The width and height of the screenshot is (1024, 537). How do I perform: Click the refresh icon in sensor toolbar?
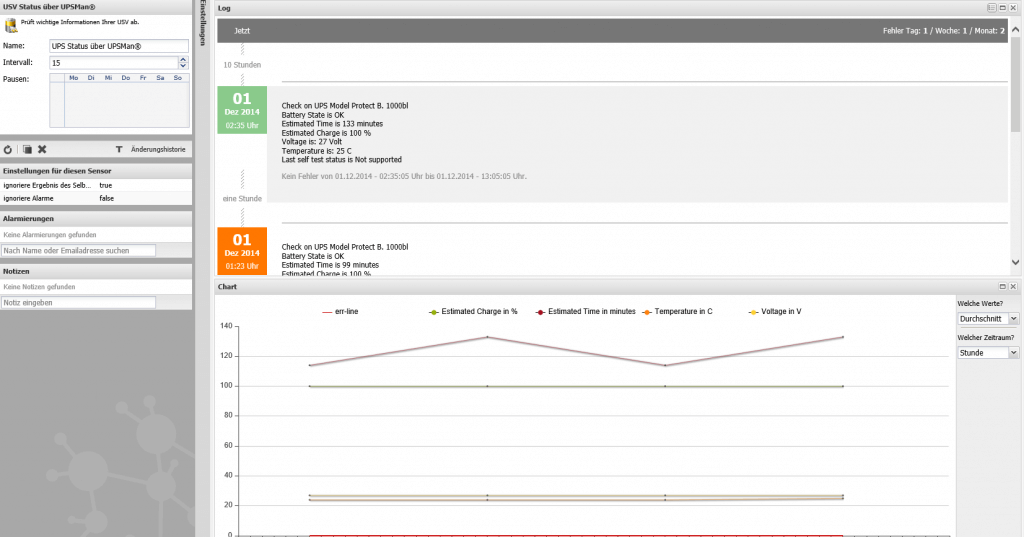point(8,149)
